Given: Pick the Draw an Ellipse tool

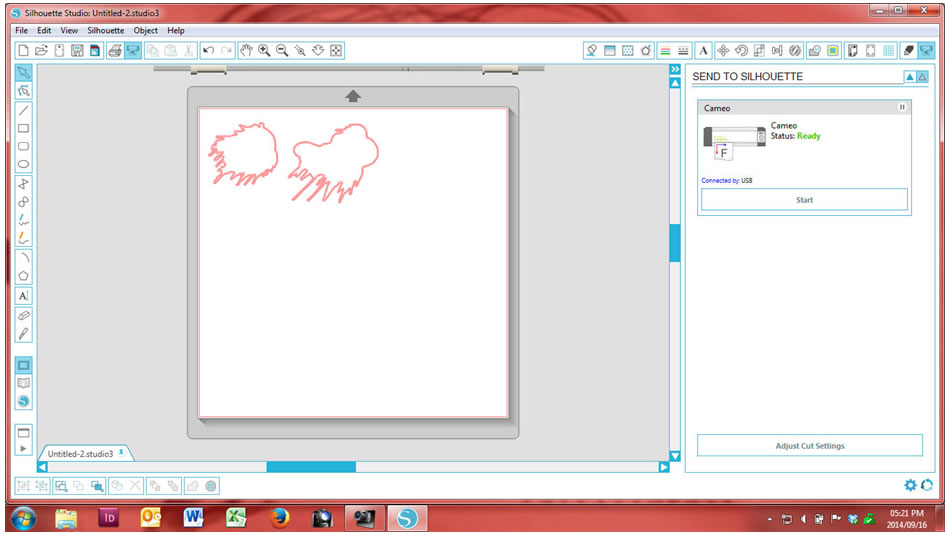Looking at the screenshot, I should [24, 164].
